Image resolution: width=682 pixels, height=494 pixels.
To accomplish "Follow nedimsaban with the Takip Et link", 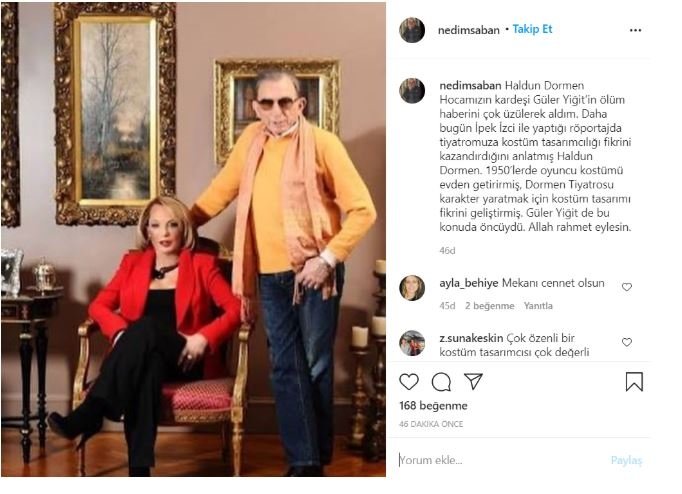I will [x=532, y=29].
